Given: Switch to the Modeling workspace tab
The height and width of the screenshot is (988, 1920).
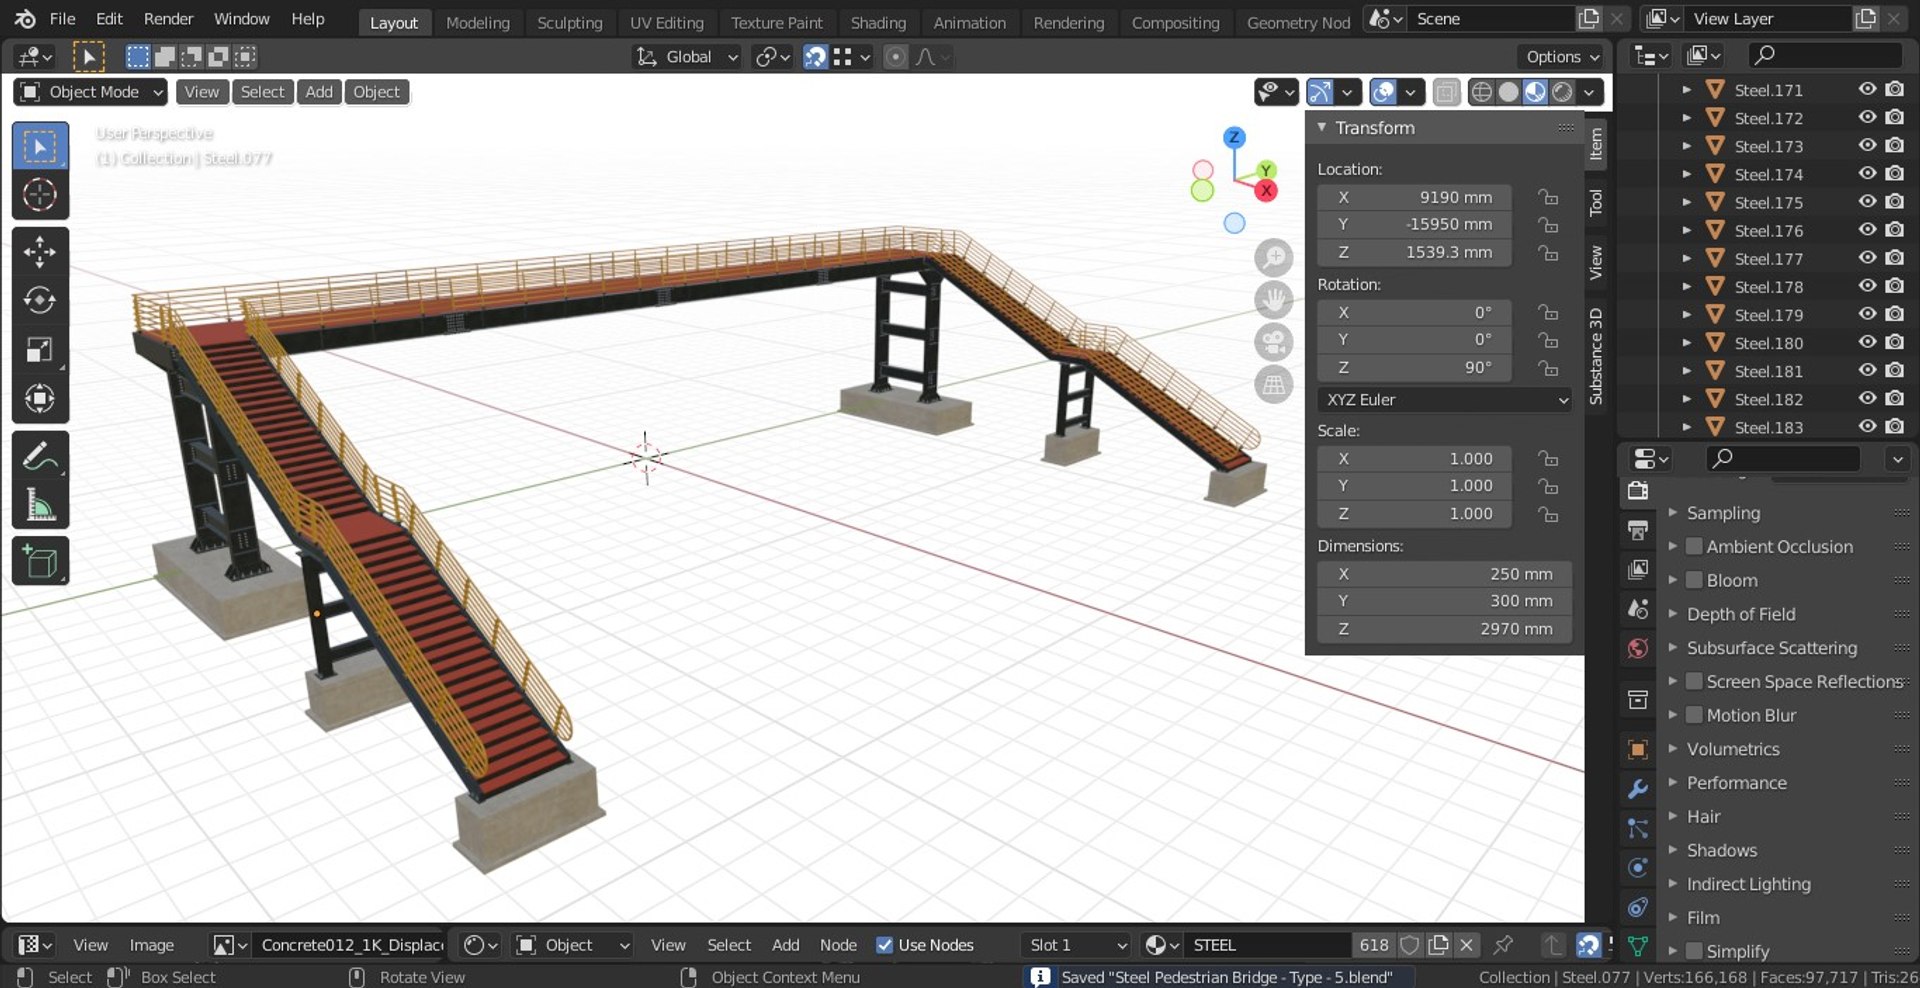Looking at the screenshot, I should click(477, 23).
